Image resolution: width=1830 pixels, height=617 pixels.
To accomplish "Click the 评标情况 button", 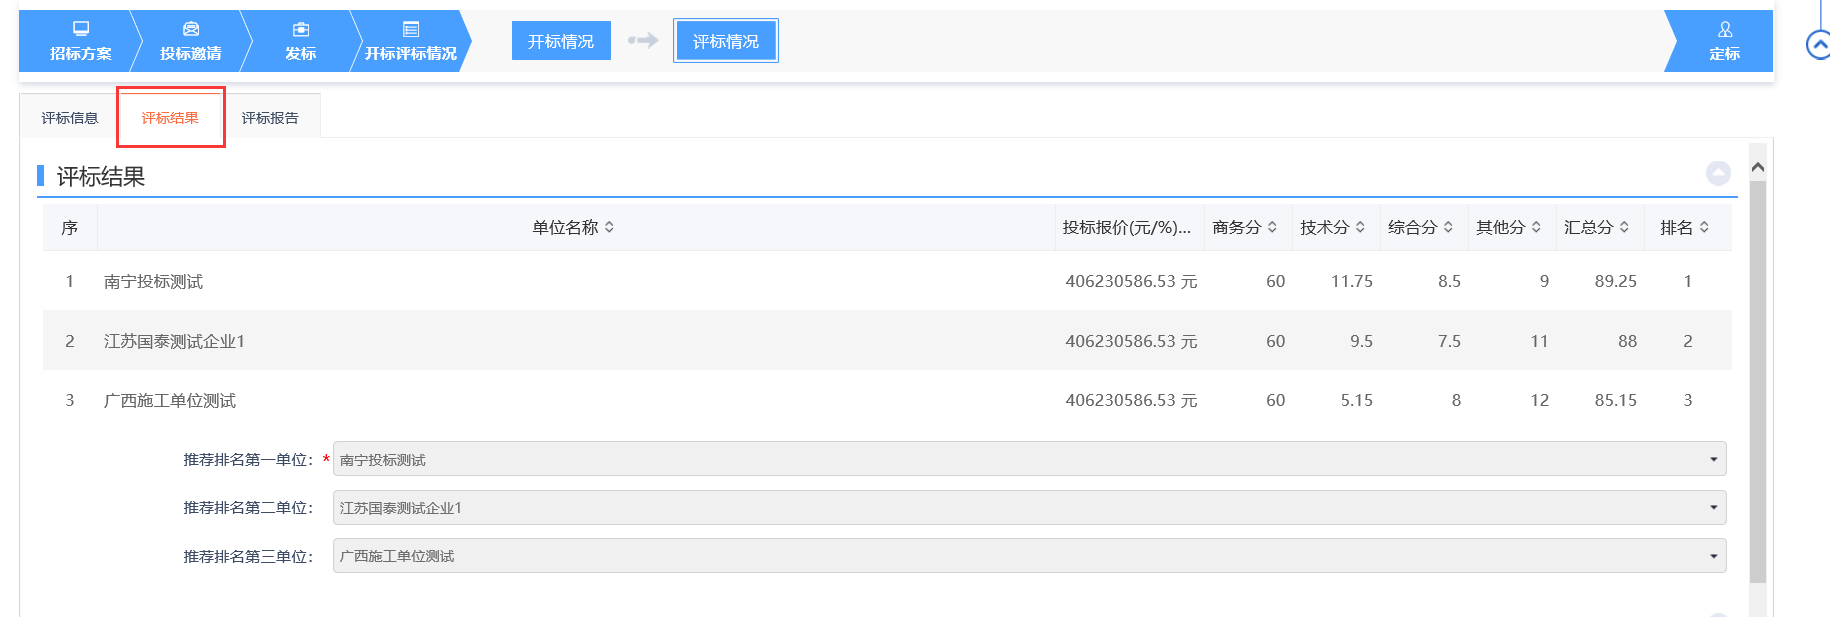I will [x=726, y=41].
